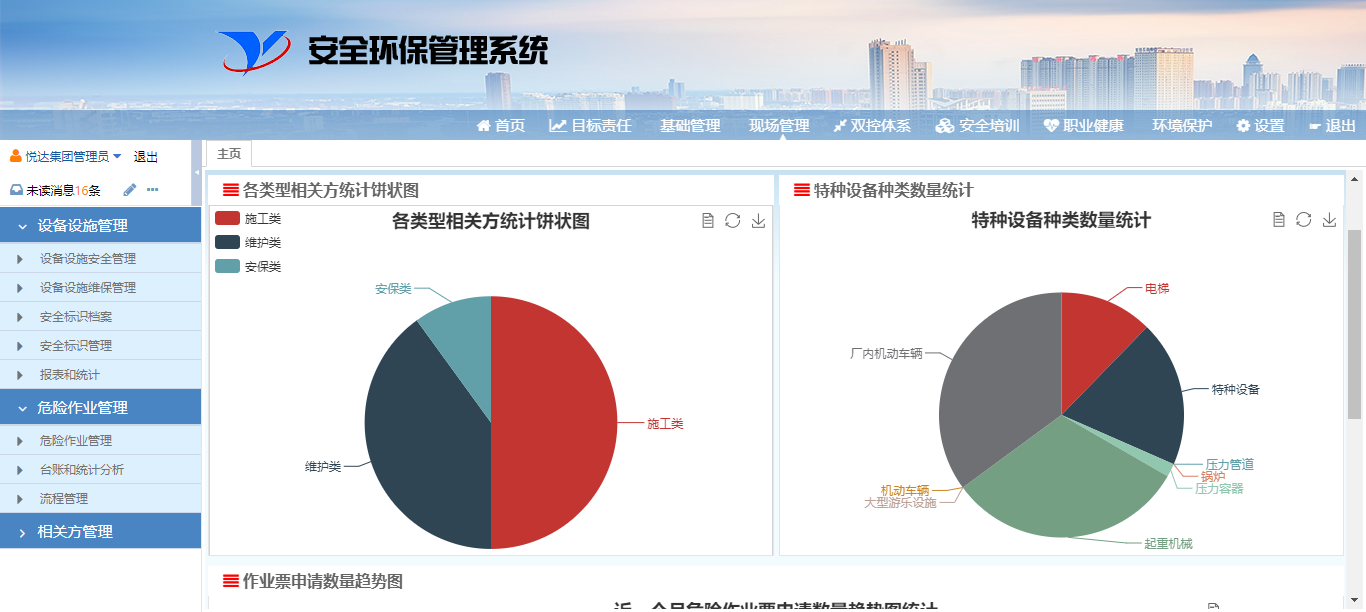Click the three-dot more icon in sidebar

153,190
